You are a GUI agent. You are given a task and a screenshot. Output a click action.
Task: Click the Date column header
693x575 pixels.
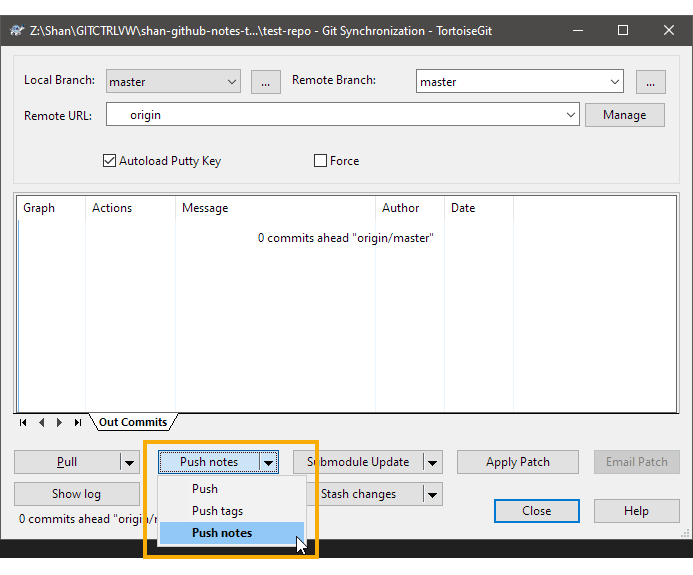coord(479,208)
